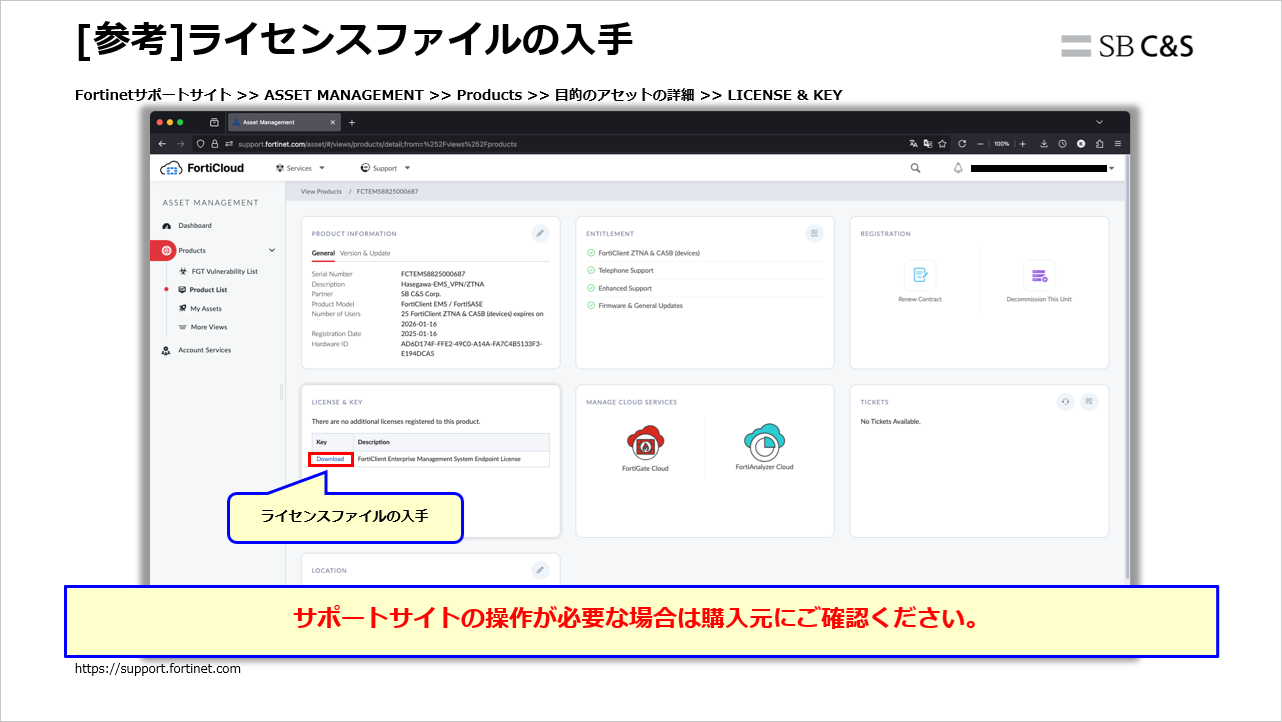Click the red Products globe icon
The image size is (1282, 722).
point(166,250)
